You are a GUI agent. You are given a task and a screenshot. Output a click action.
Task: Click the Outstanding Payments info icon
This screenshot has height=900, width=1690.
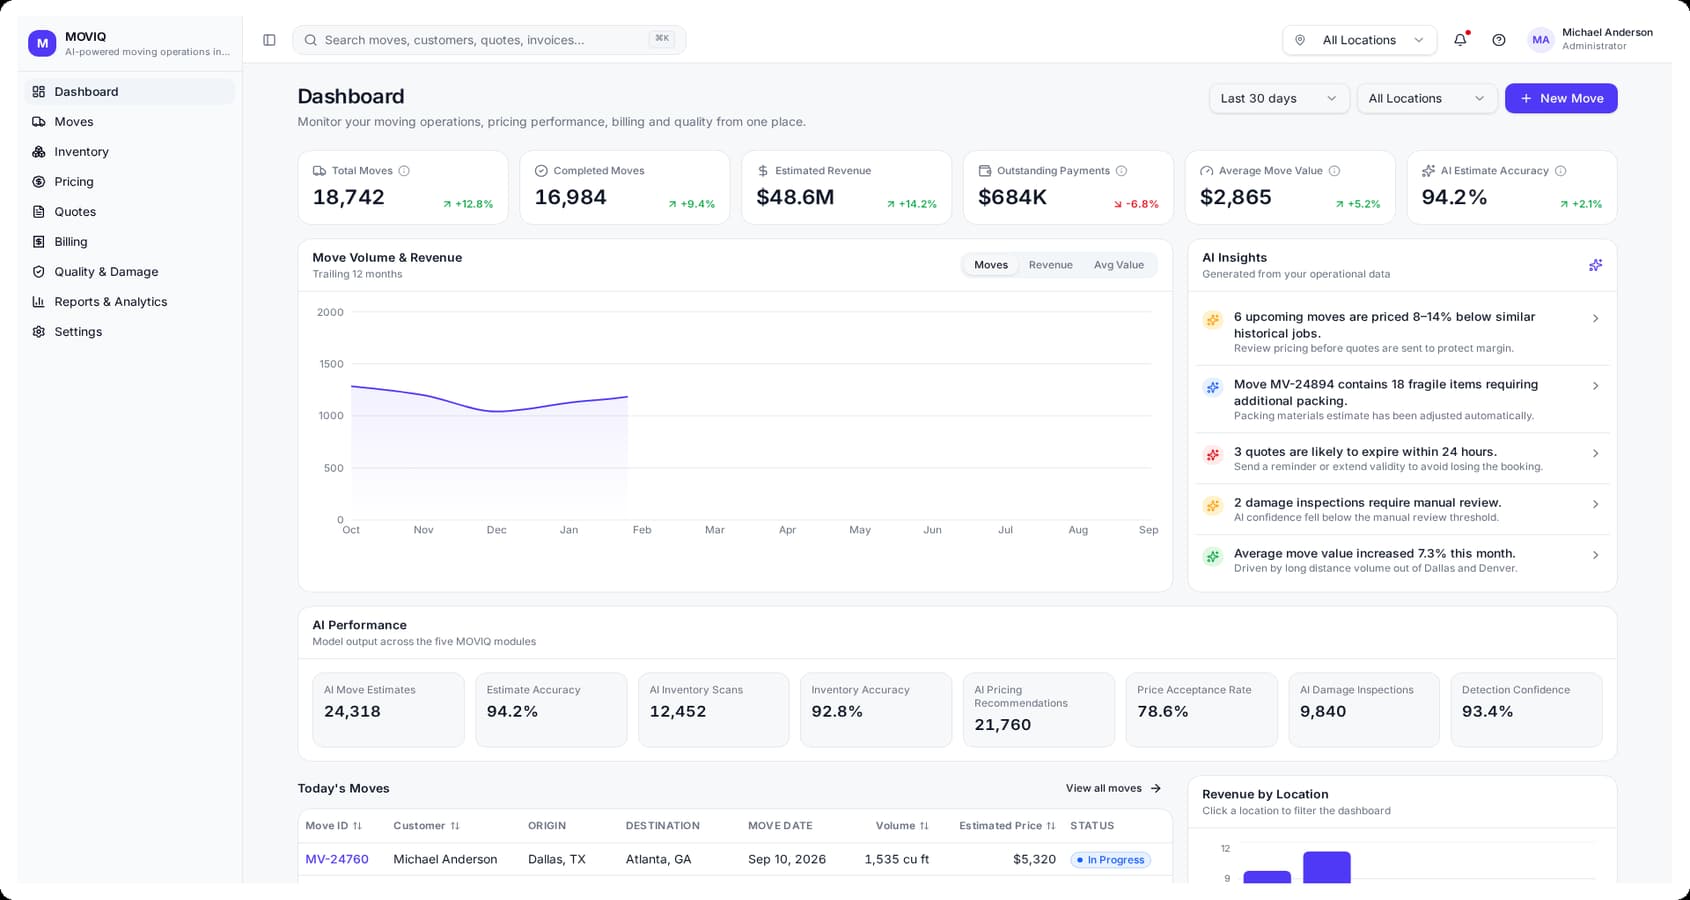click(x=1121, y=171)
